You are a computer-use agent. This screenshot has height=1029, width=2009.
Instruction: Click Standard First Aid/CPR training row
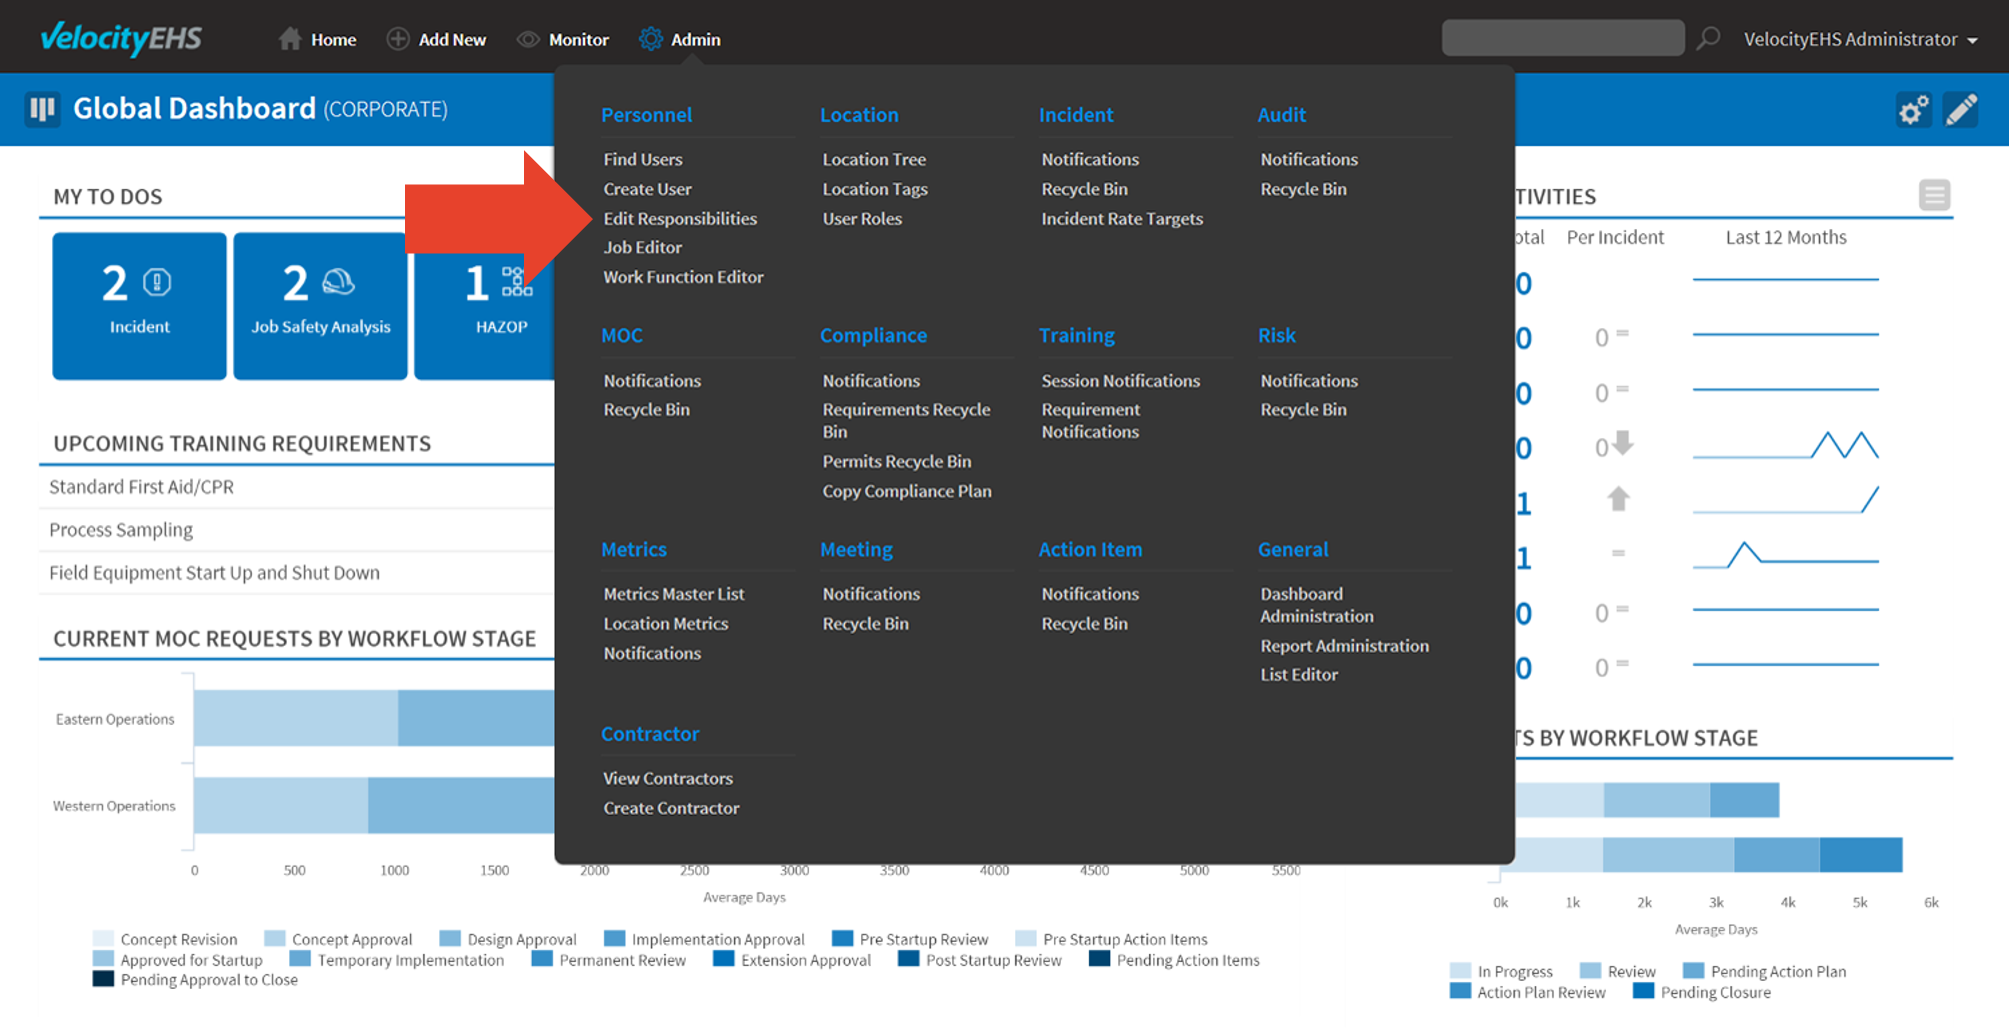pyautogui.click(x=296, y=487)
